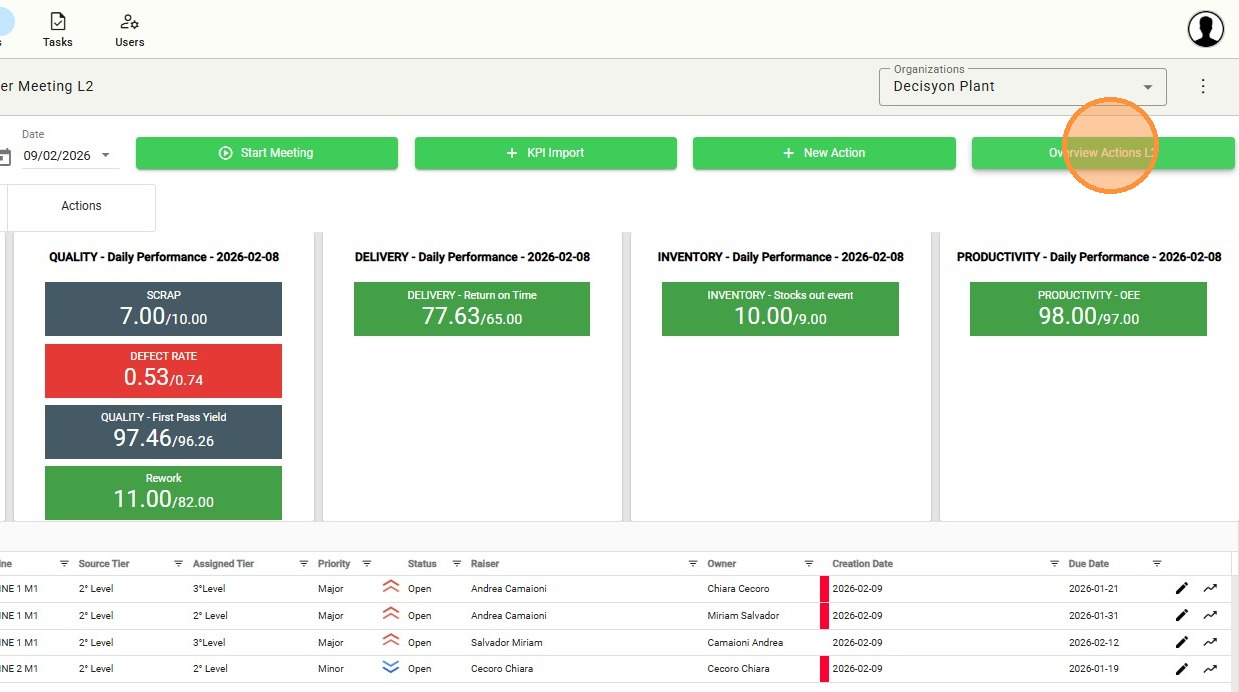
Task: Open the Users management icon
Action: (x=129, y=22)
